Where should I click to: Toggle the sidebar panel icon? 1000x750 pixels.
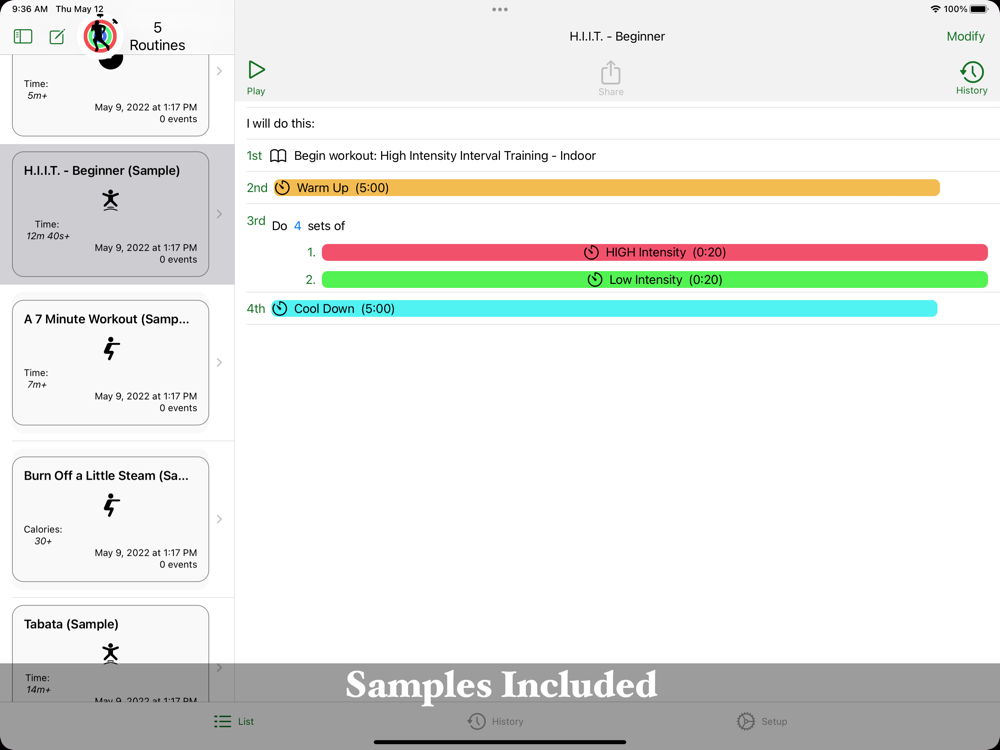coord(23,36)
